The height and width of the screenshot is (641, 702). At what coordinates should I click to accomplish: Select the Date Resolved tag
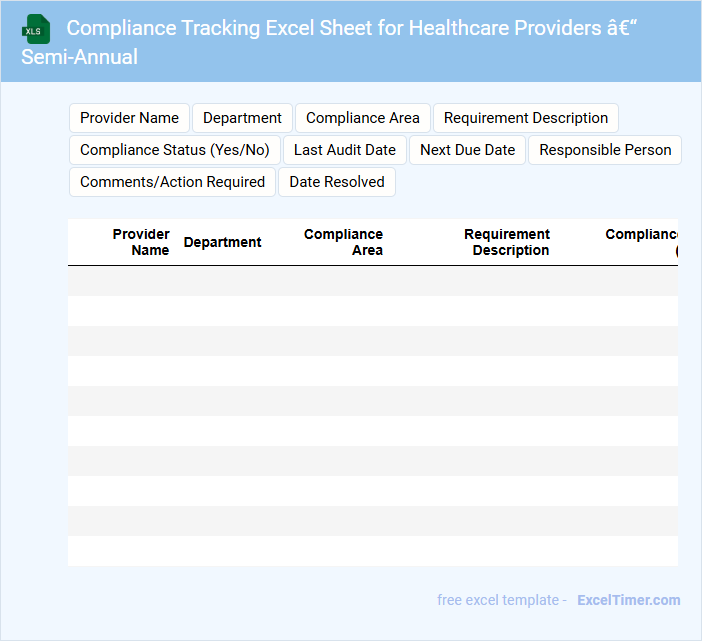[336, 182]
